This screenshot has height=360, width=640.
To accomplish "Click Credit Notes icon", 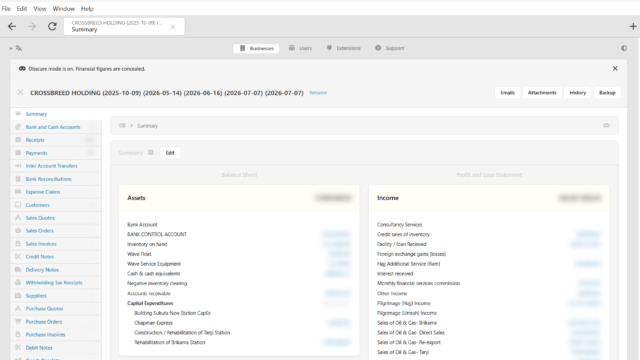I will coord(18,257).
